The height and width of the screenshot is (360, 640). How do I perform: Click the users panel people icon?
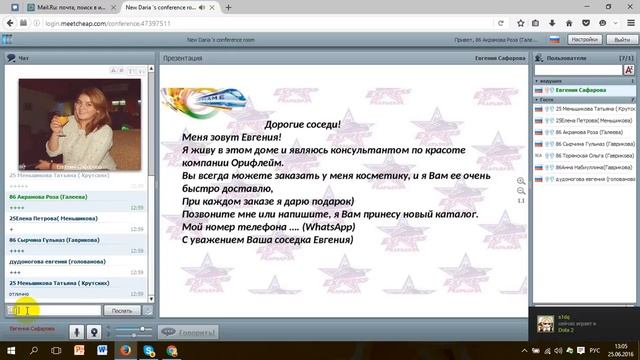click(539, 58)
